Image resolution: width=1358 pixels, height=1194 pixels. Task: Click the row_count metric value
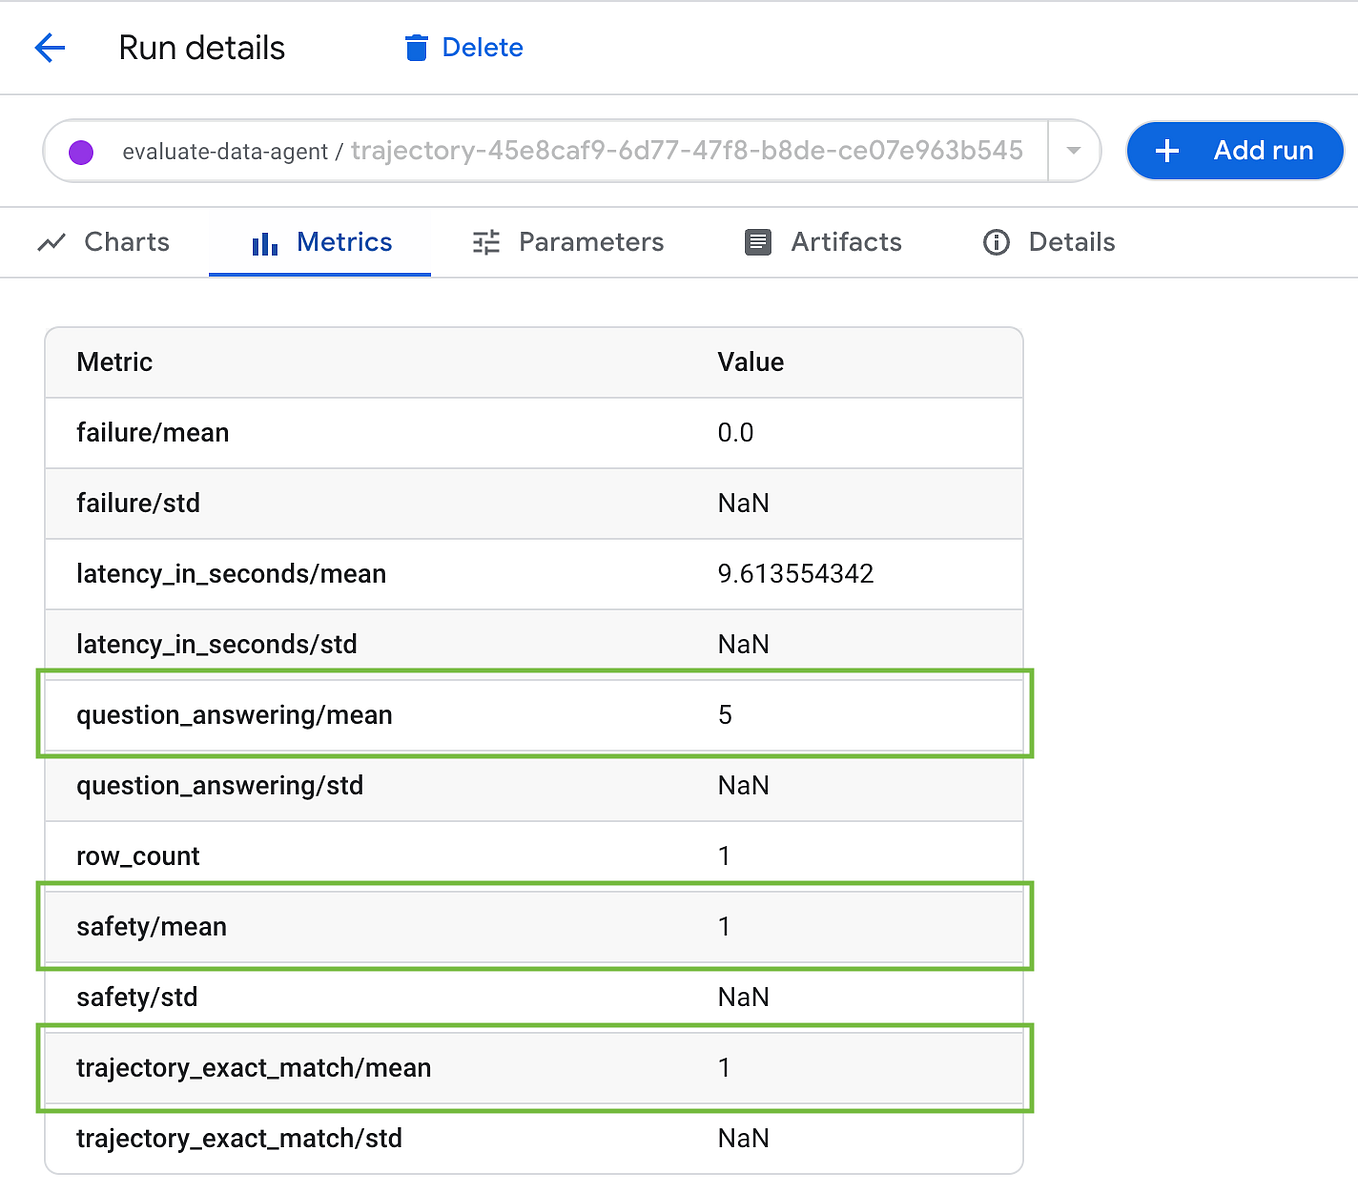pyautogui.click(x=724, y=855)
